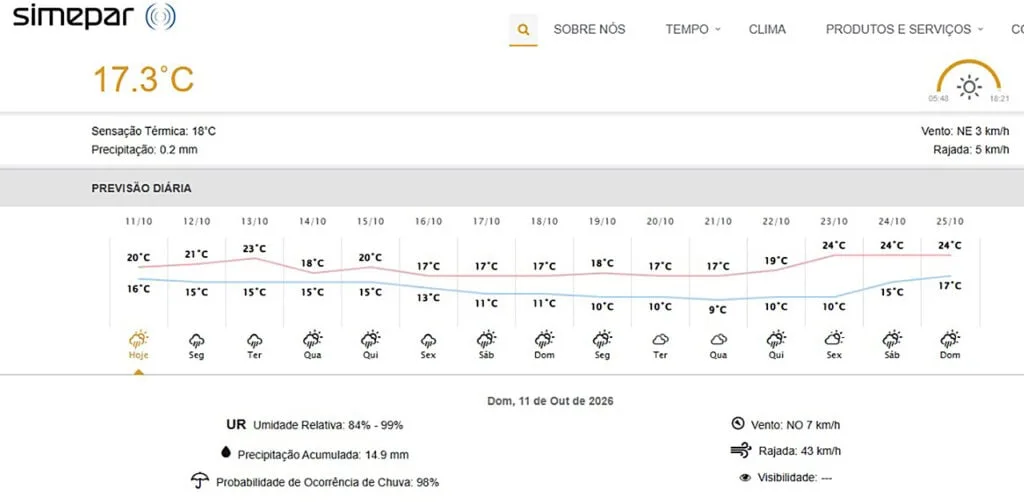Select Dom weather icon for 18/10
The height and width of the screenshot is (502, 1024).
click(544, 339)
